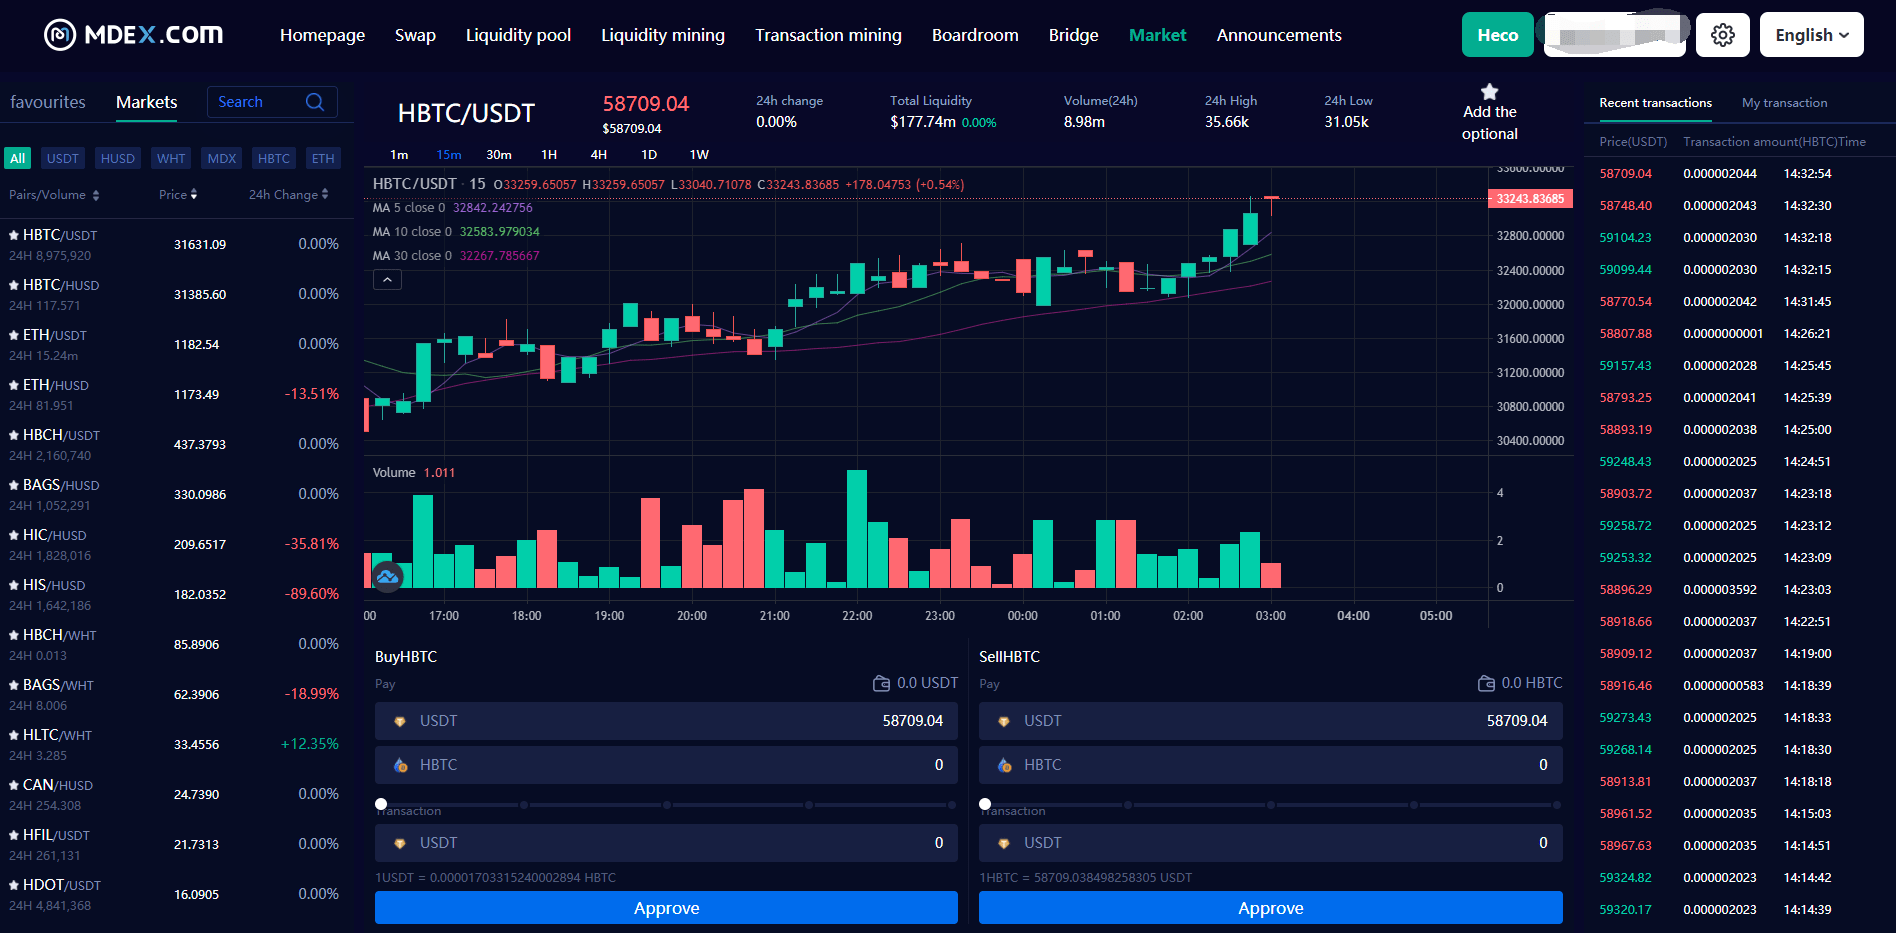Toggle favourite star for HBTC/HUSD pair

coord(14,285)
